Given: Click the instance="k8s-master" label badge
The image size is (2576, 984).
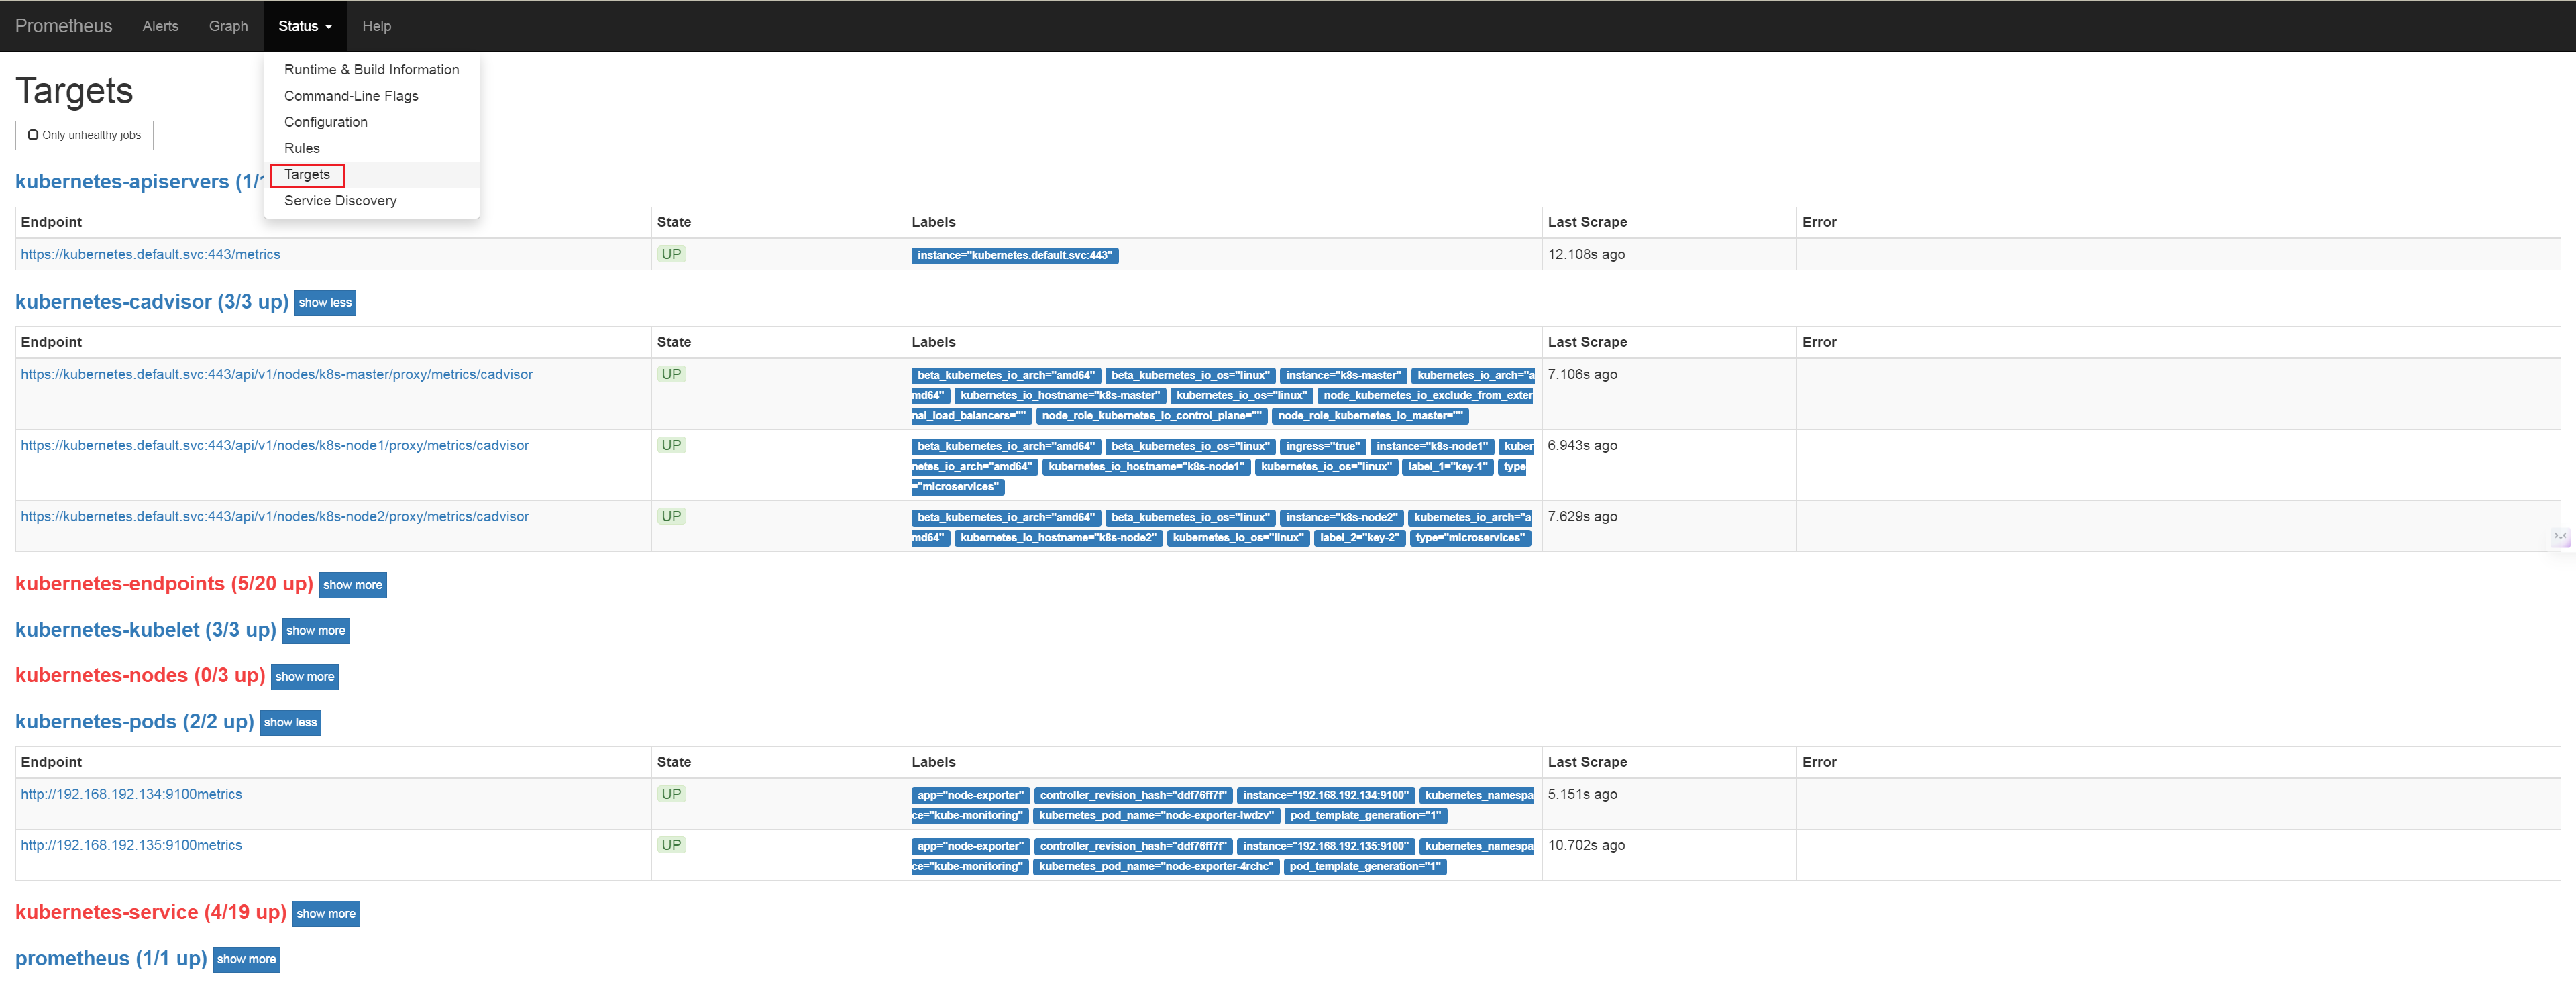Looking at the screenshot, I should tap(1343, 375).
